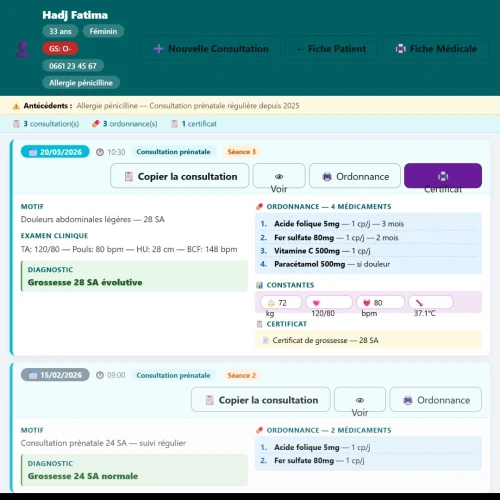Click the clipboard icon beside Certificat heading
Viewport: 500px width, 500px height.
pyautogui.click(x=260, y=324)
